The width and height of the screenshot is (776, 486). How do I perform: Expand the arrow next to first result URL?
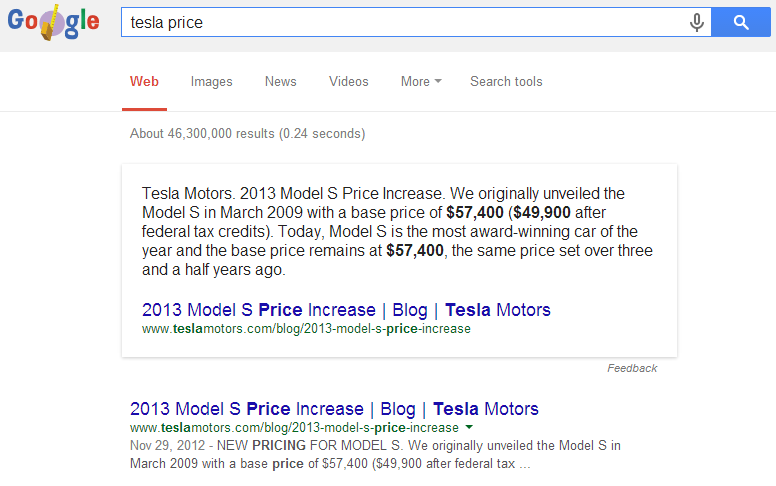470,427
